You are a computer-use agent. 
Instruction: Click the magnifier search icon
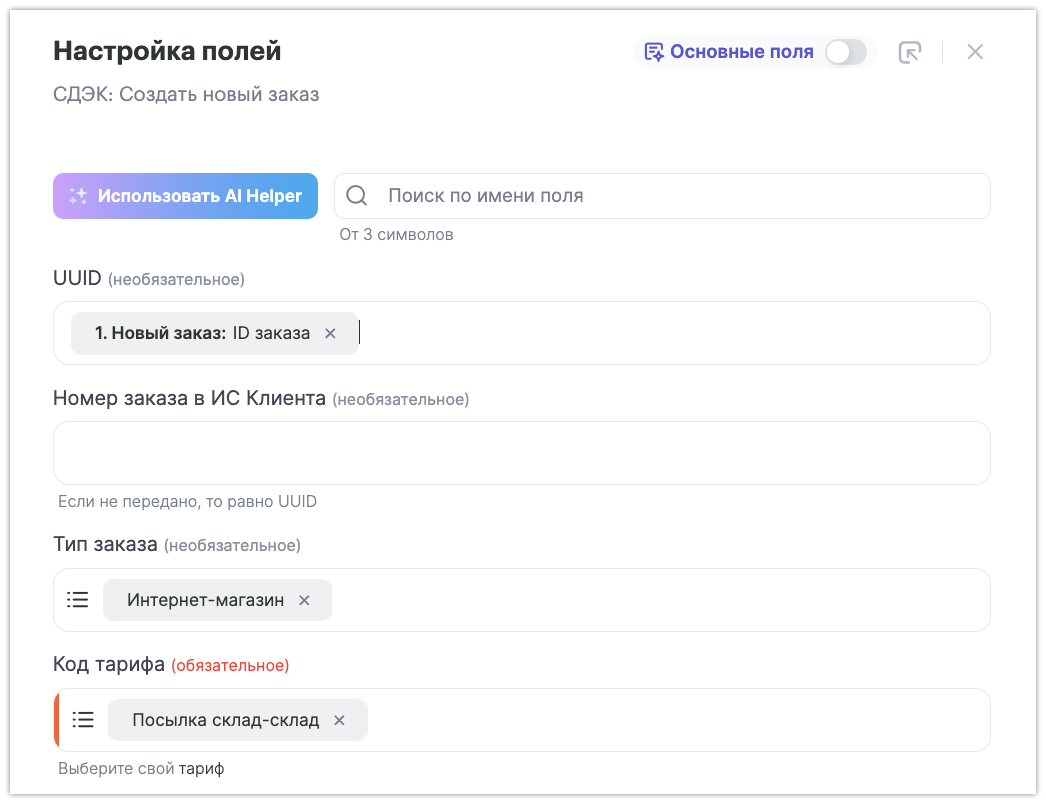tap(357, 196)
